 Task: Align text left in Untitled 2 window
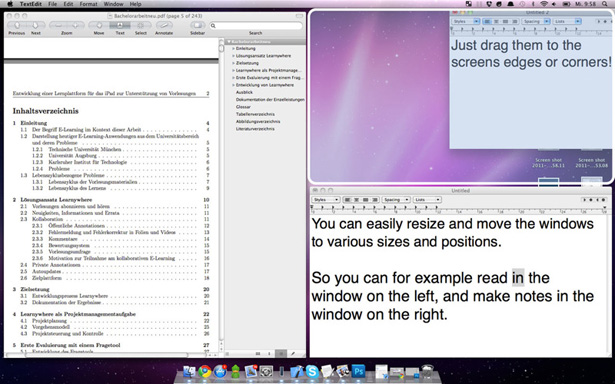(487, 21)
